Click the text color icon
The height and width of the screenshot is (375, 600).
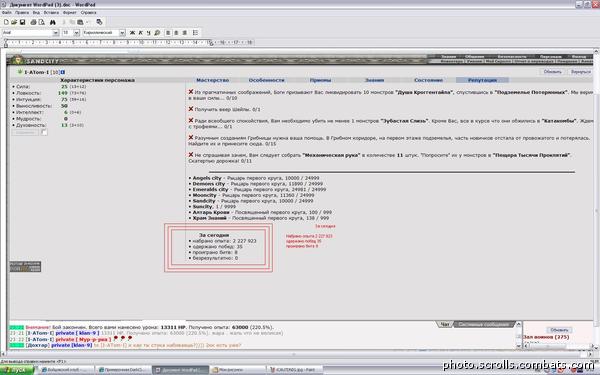pos(157,33)
